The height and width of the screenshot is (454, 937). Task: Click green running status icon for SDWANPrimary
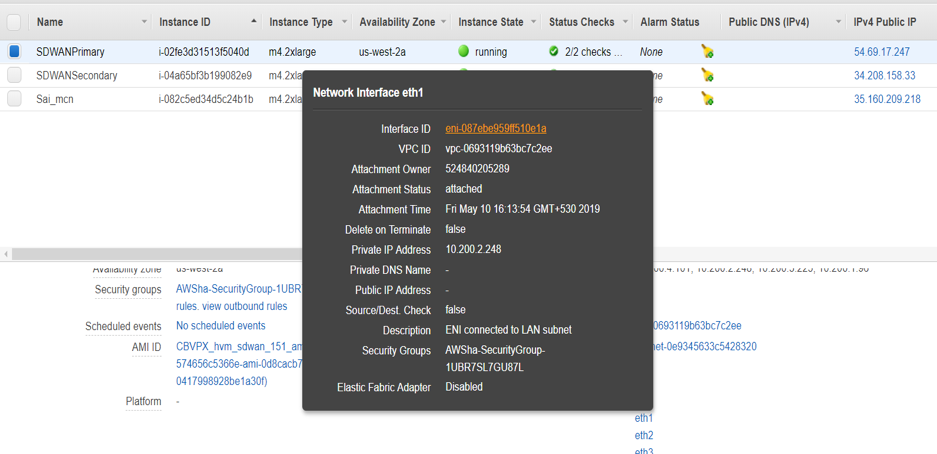coord(463,52)
